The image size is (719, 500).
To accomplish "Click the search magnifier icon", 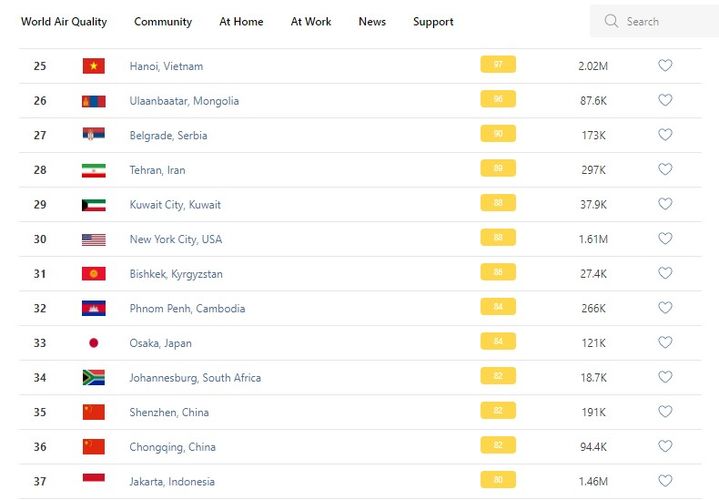I will click(x=611, y=21).
